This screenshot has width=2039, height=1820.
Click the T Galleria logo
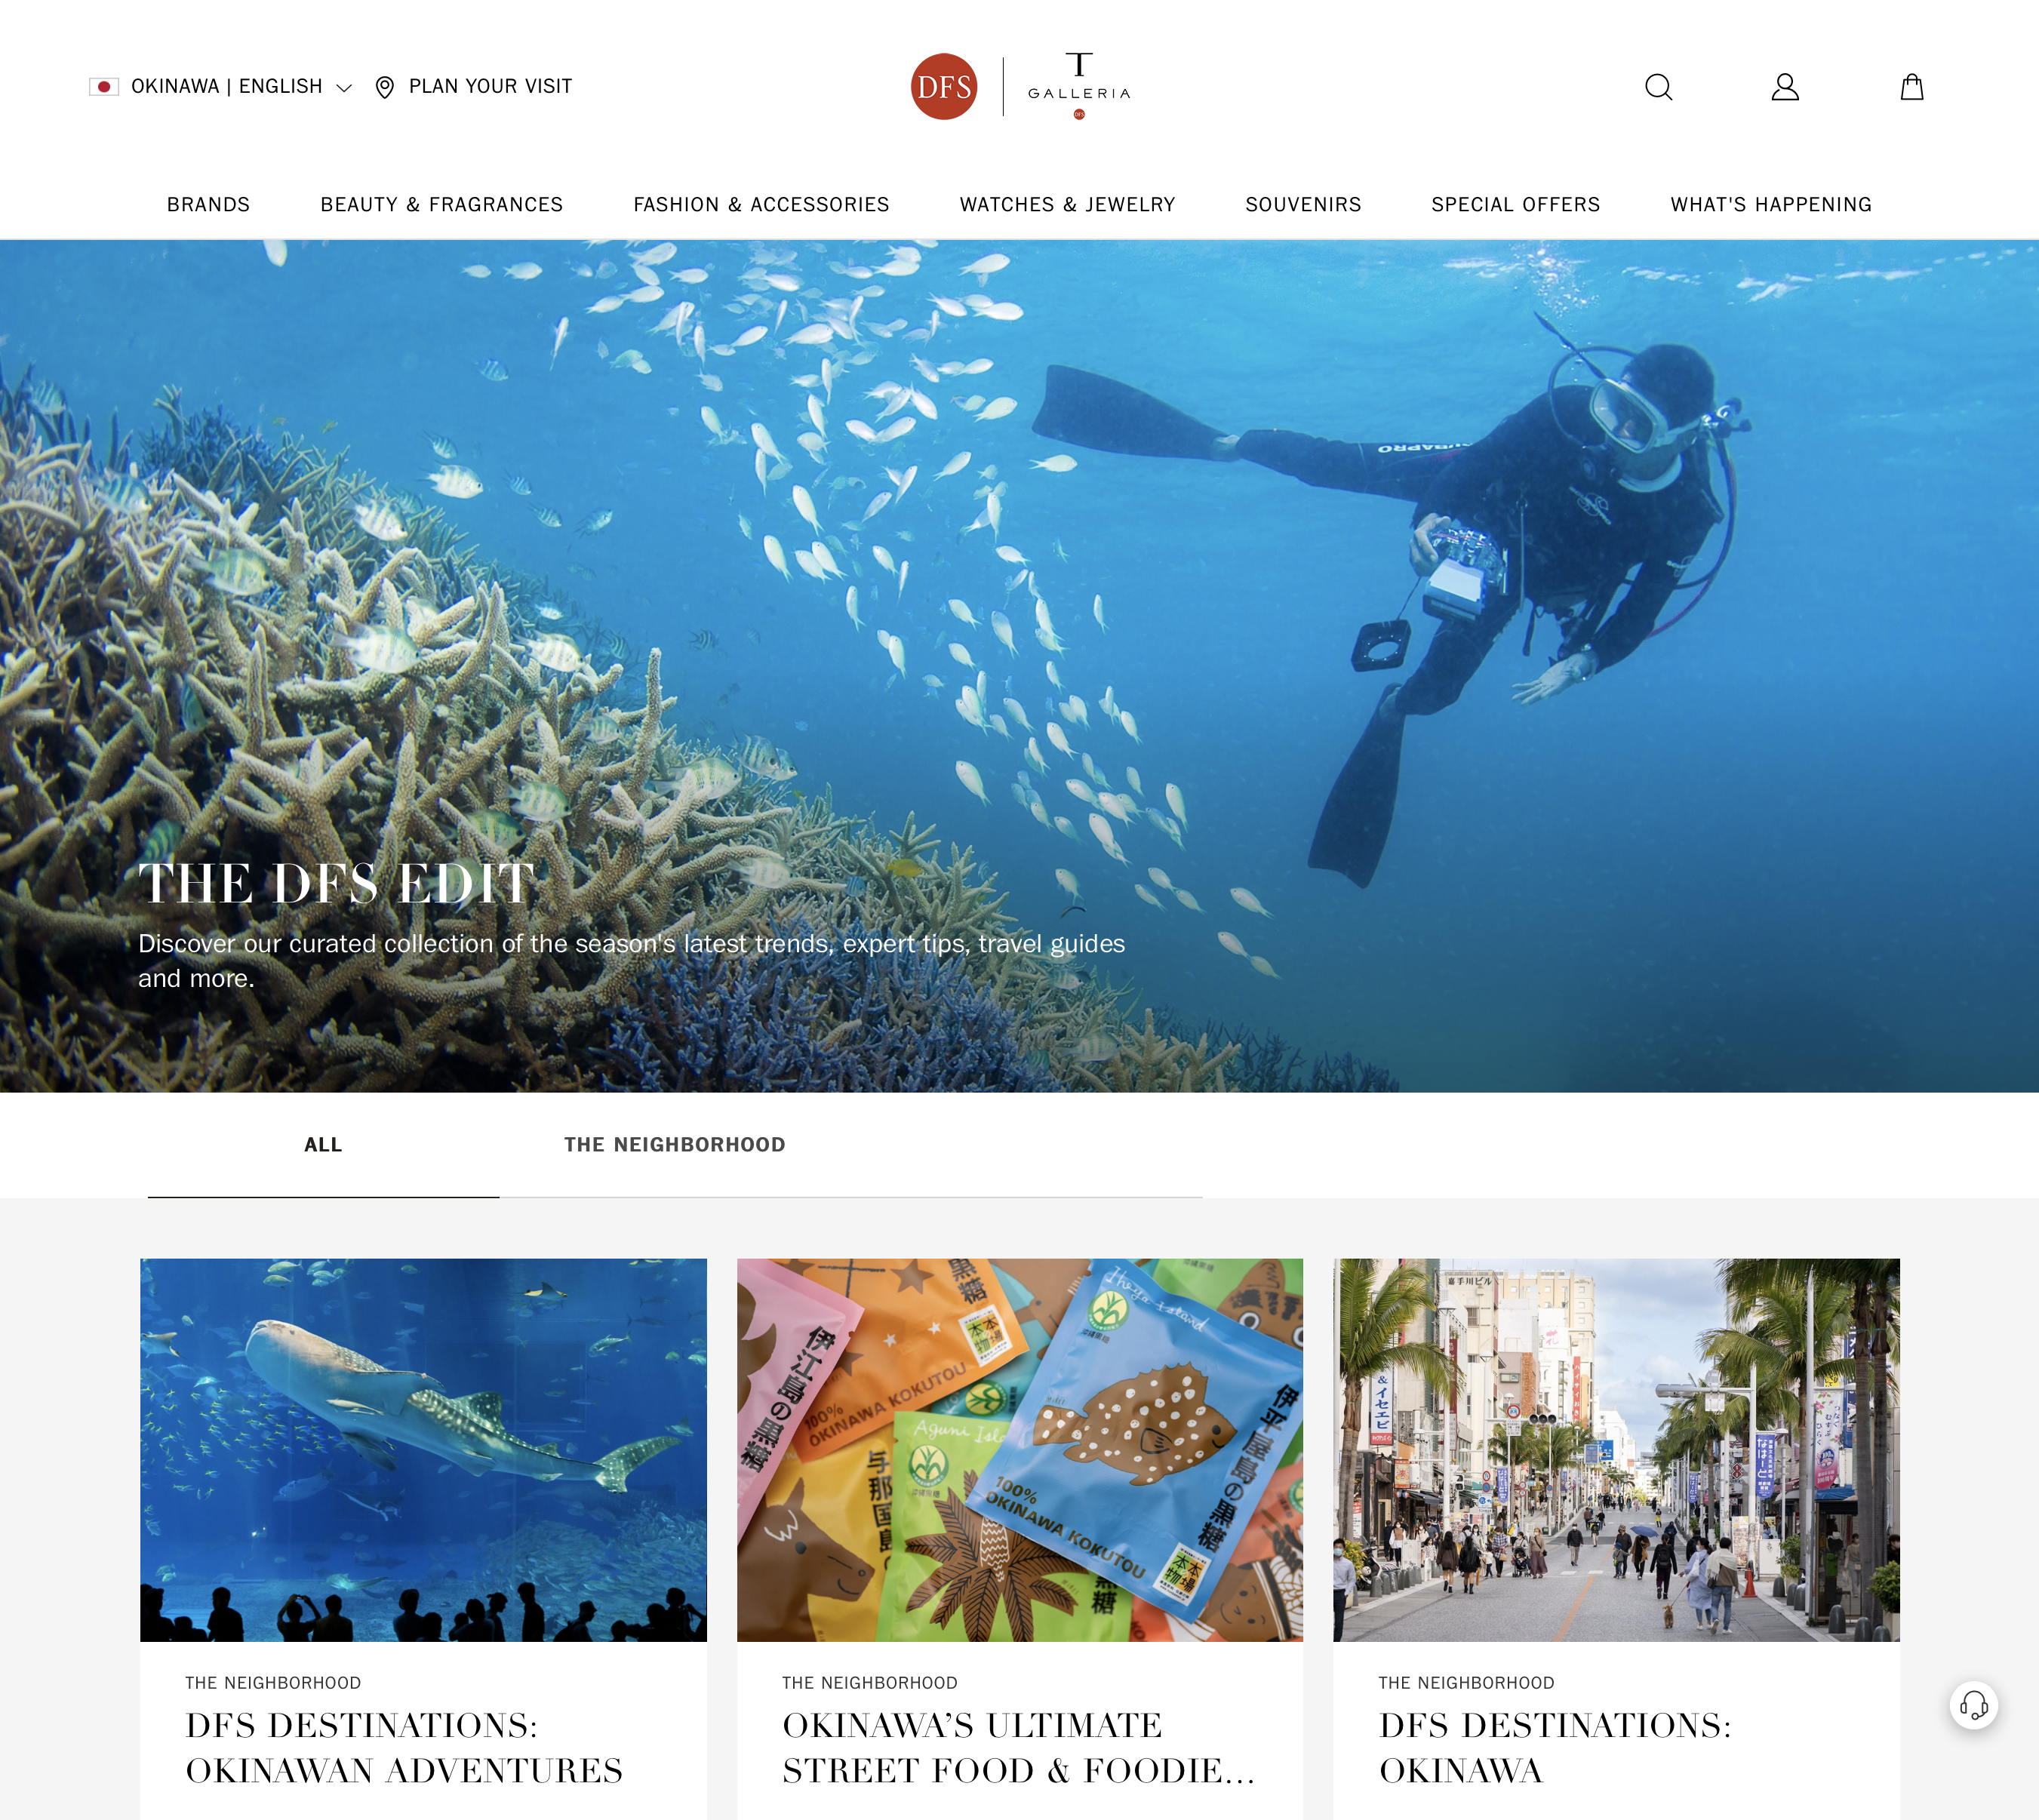pos(1079,85)
